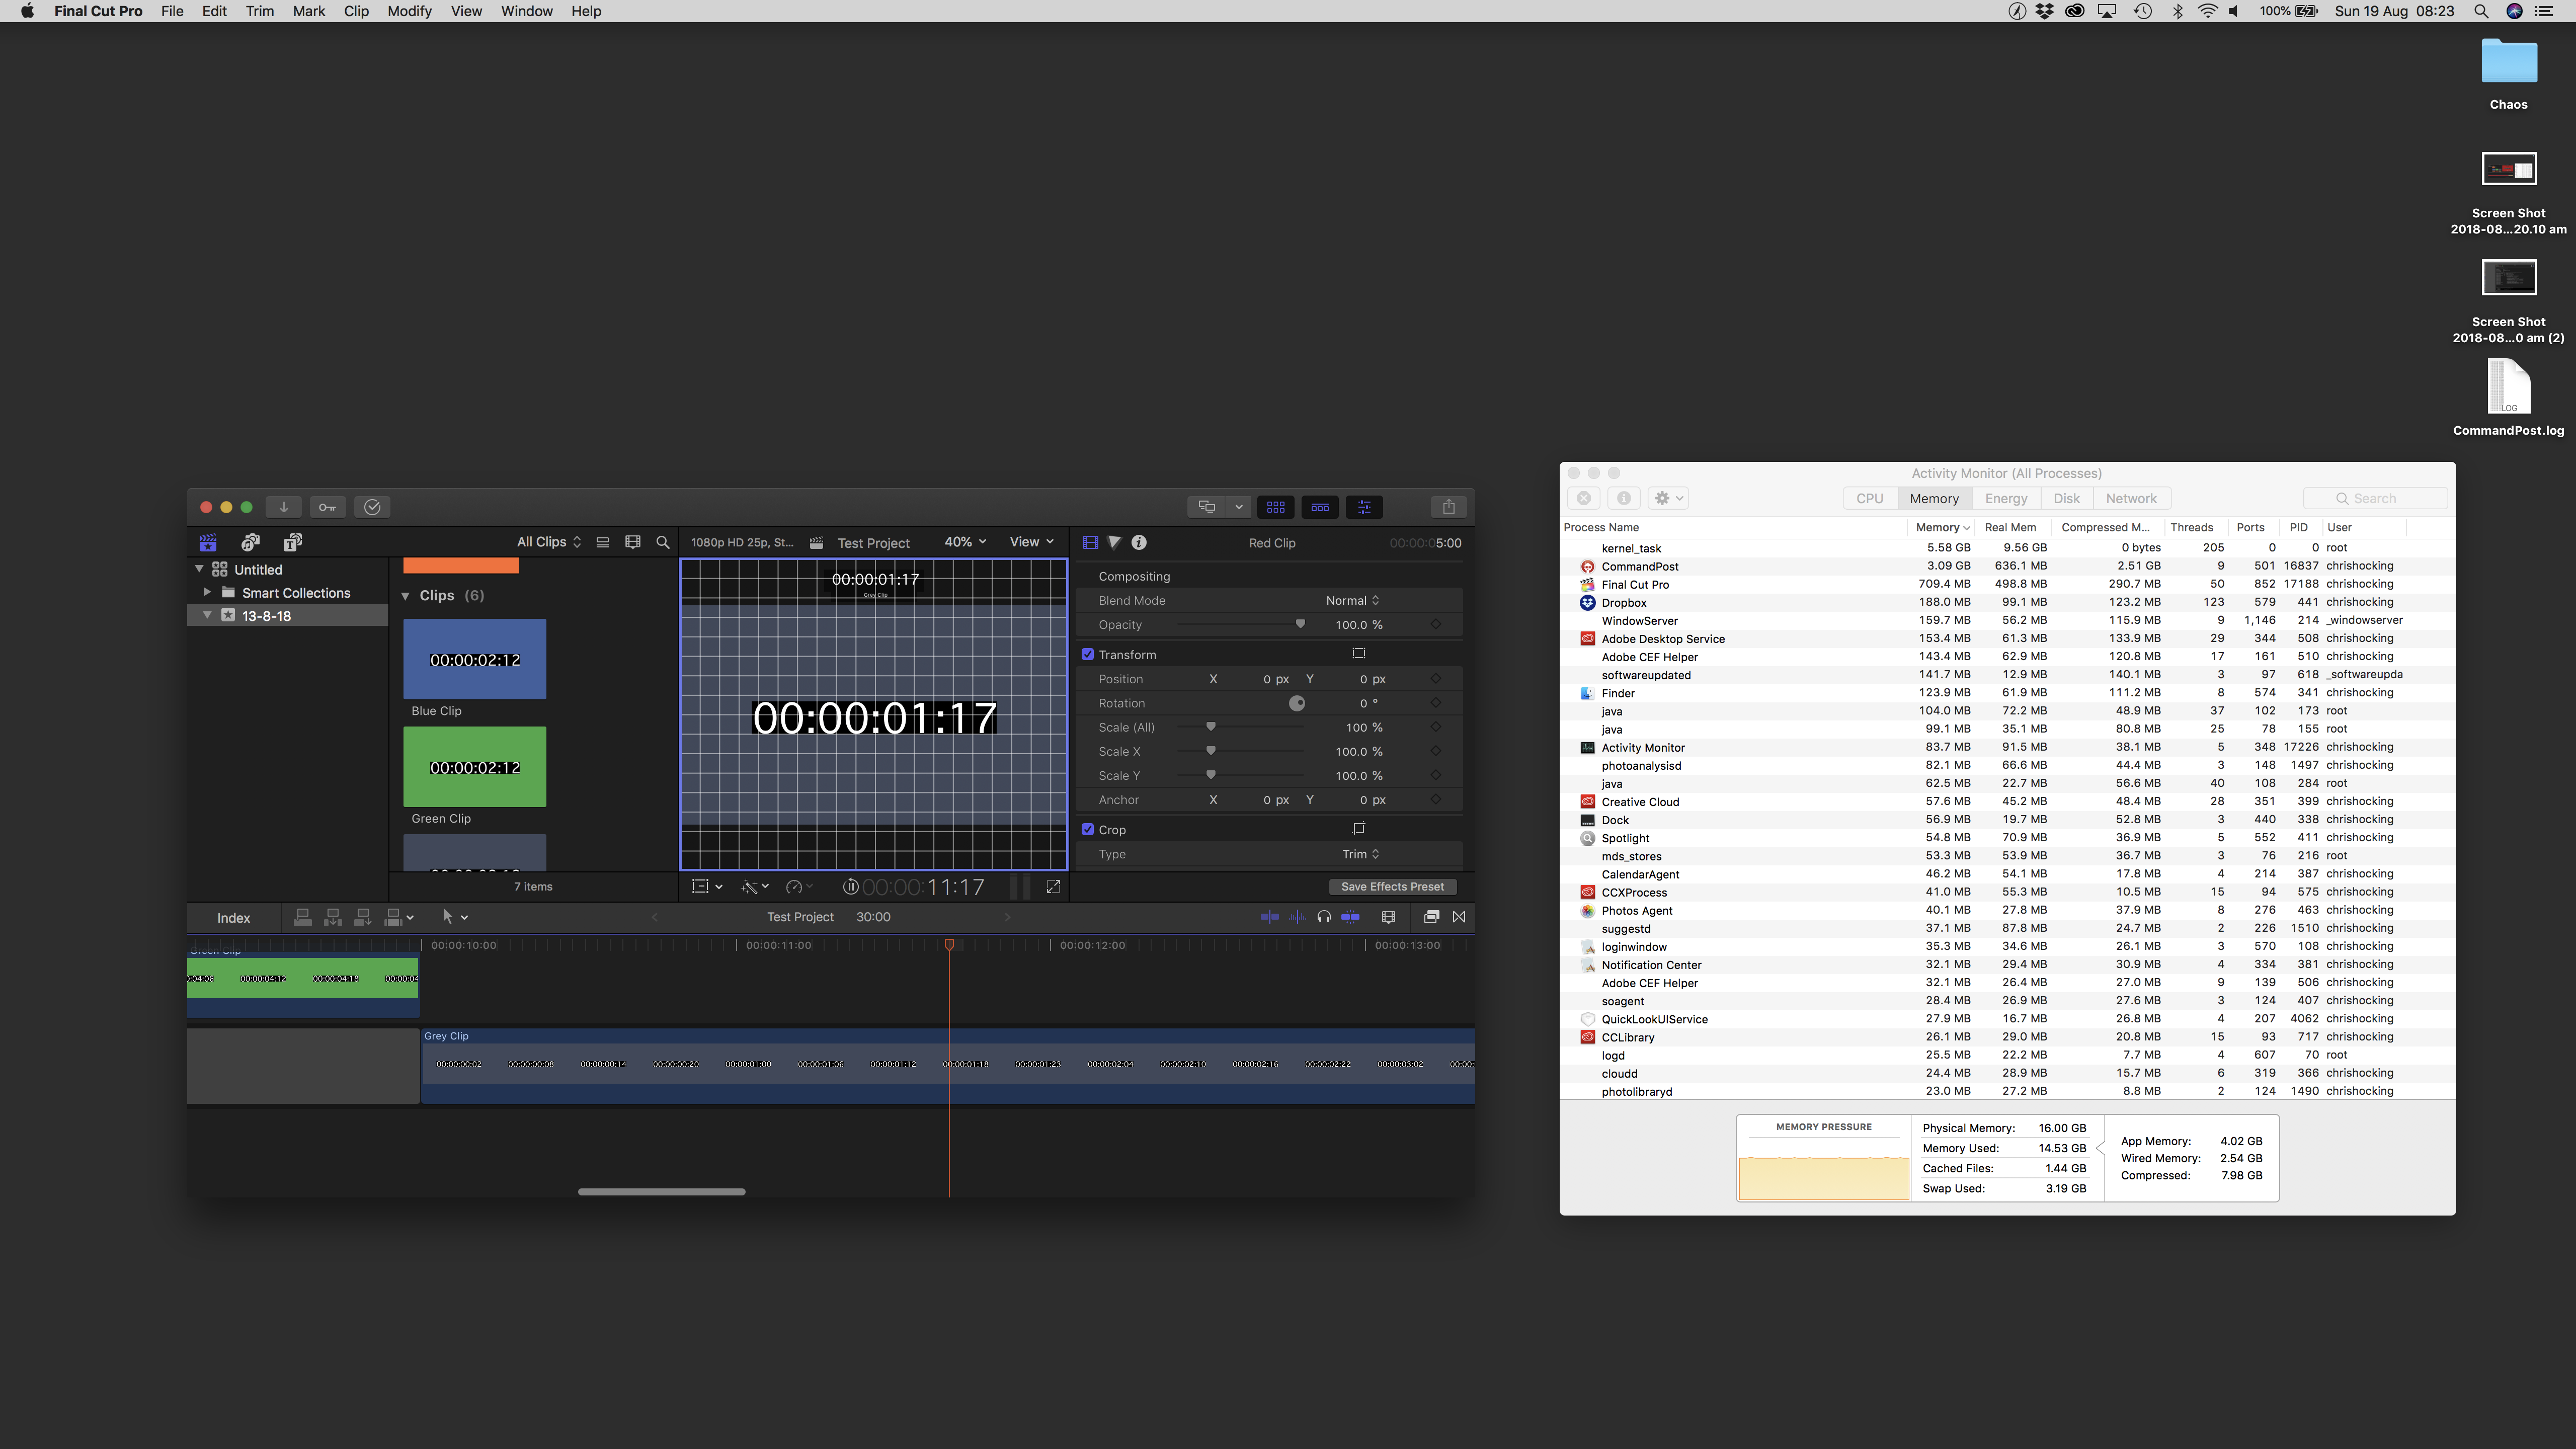Open the Modify menu

click(409, 11)
